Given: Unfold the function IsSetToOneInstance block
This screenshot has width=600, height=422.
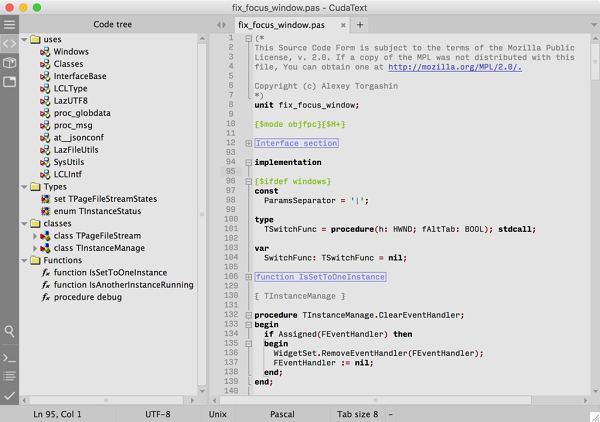Looking at the screenshot, I should coord(249,277).
